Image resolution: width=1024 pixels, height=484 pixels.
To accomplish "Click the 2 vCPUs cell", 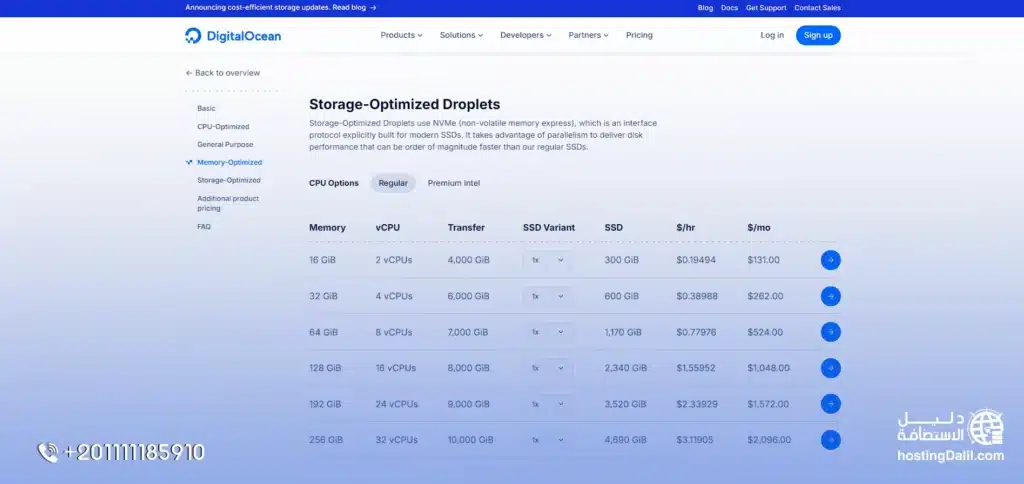I will (394, 260).
